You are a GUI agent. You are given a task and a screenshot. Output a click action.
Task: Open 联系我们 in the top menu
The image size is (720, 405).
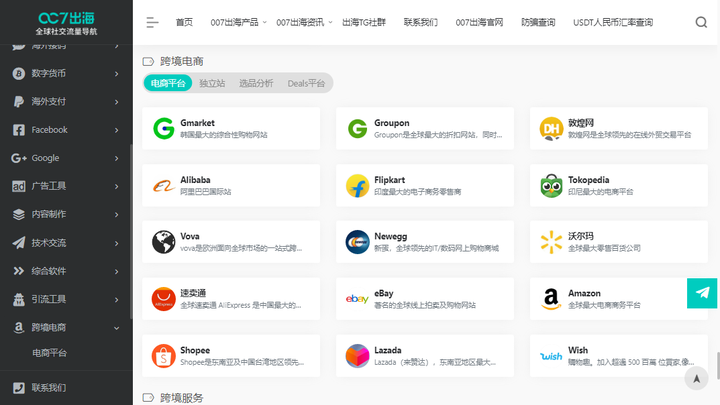click(x=421, y=22)
